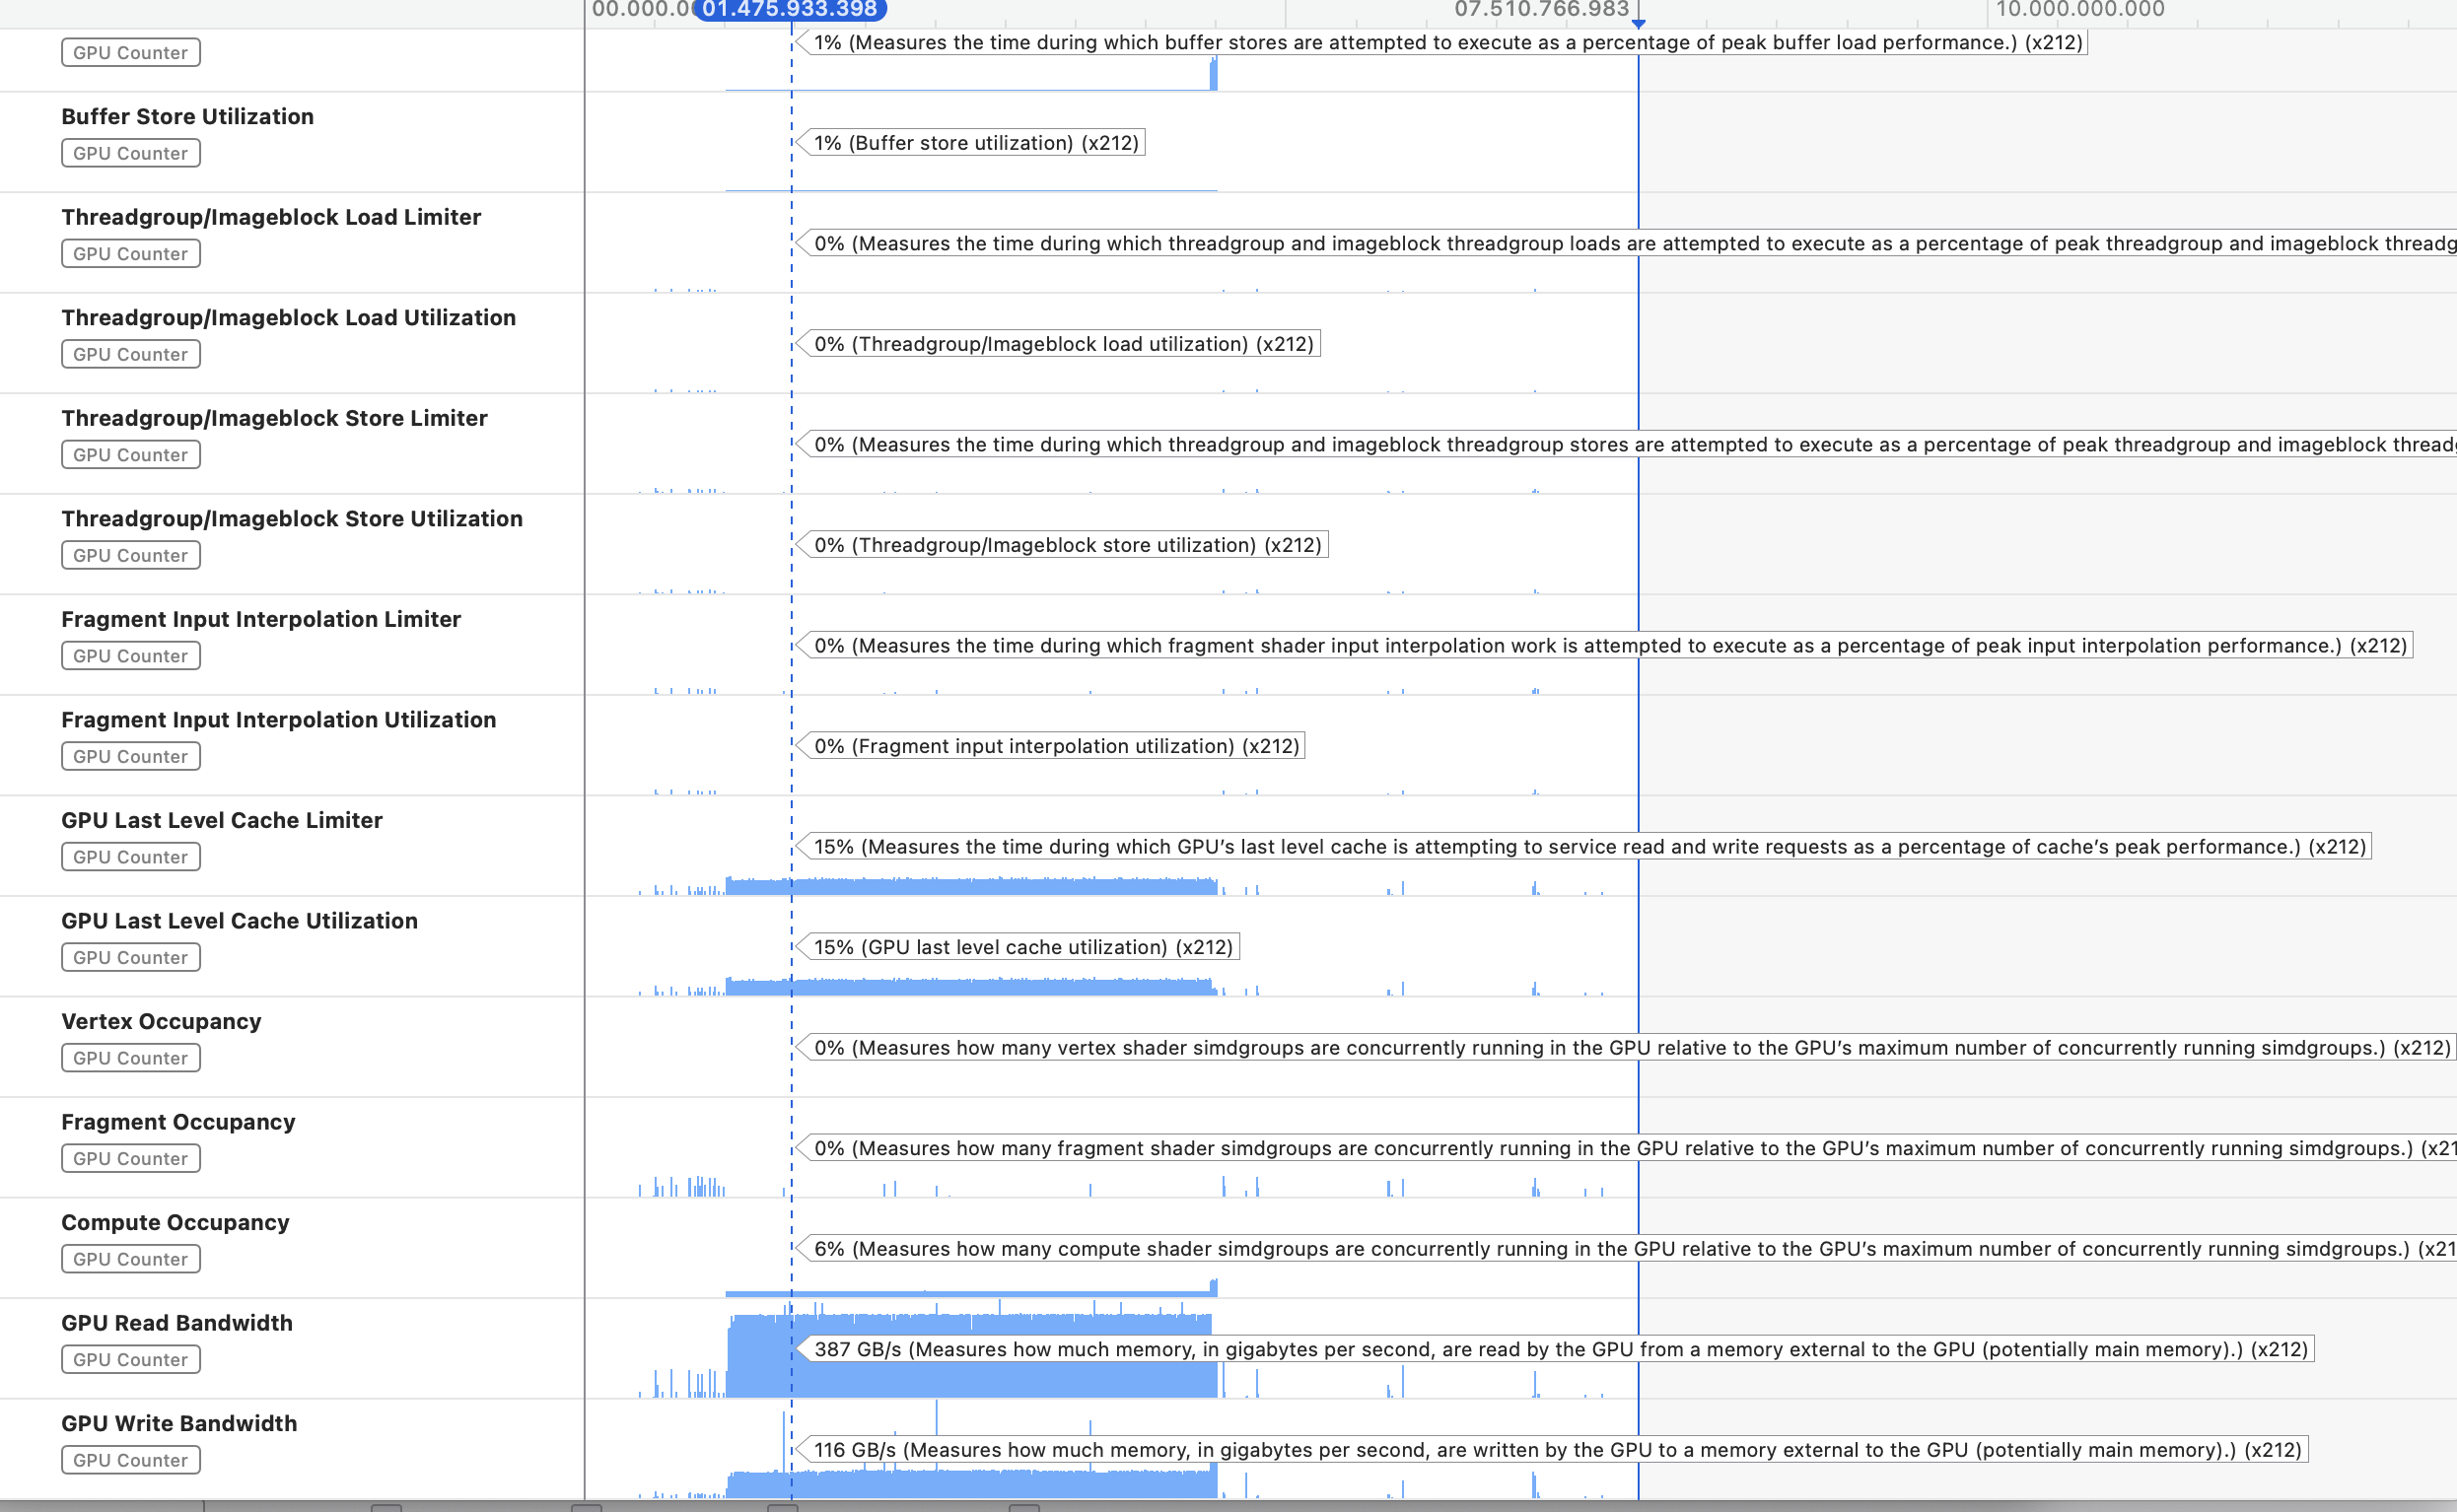Select the Threadgroup/Imageblock Load Limiter track

pyautogui.click(x=271, y=217)
